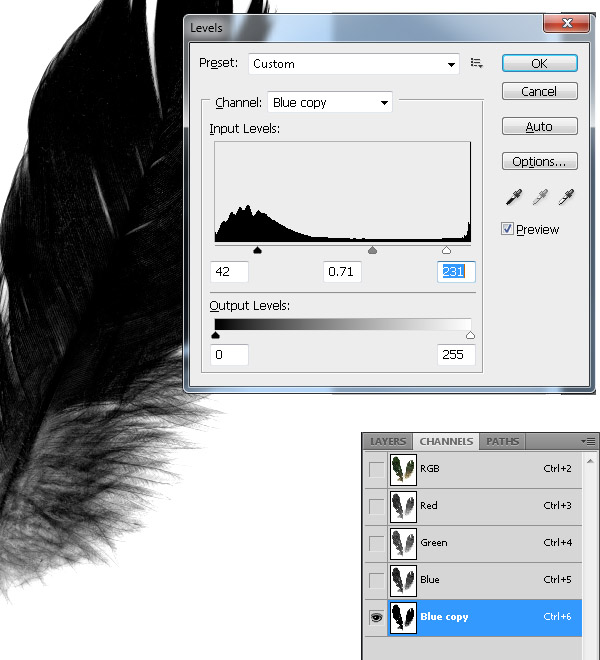
Task: Click the shadow input field showing 42
Action: tap(229, 272)
